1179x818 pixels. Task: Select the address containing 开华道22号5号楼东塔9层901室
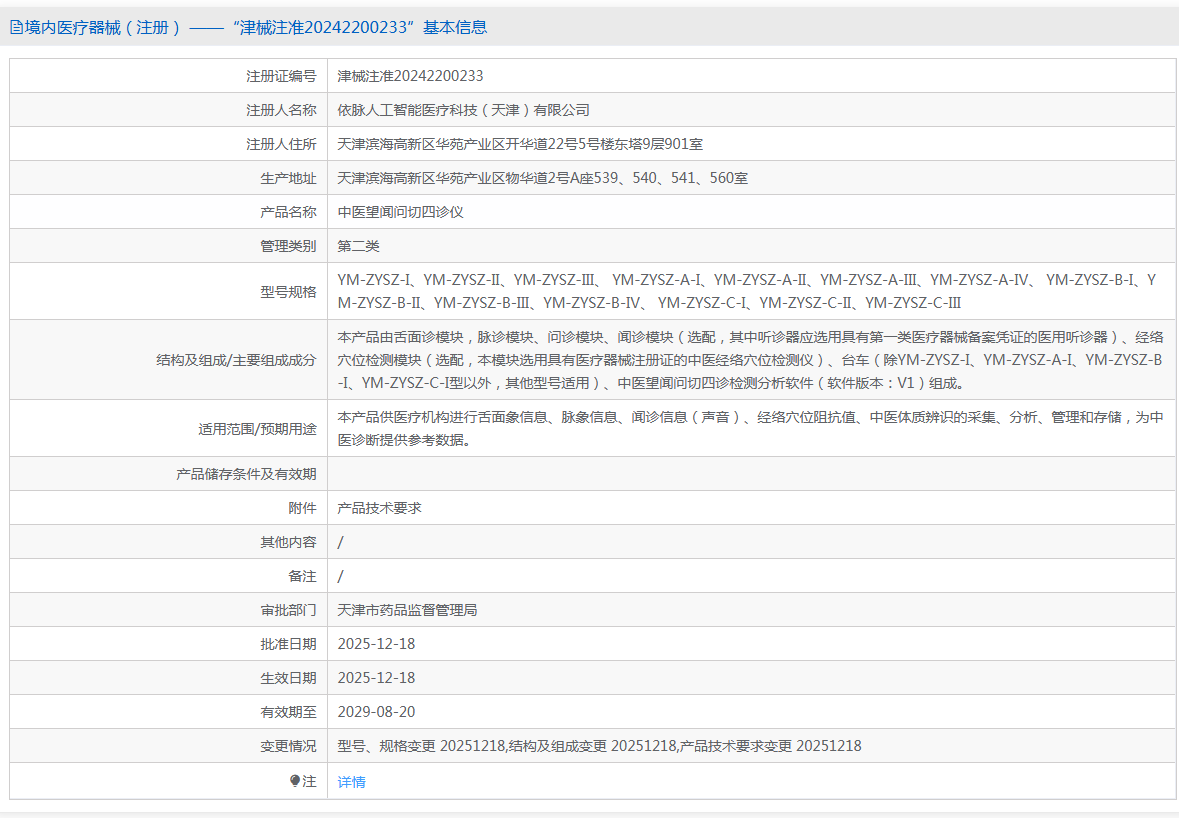tap(520, 144)
